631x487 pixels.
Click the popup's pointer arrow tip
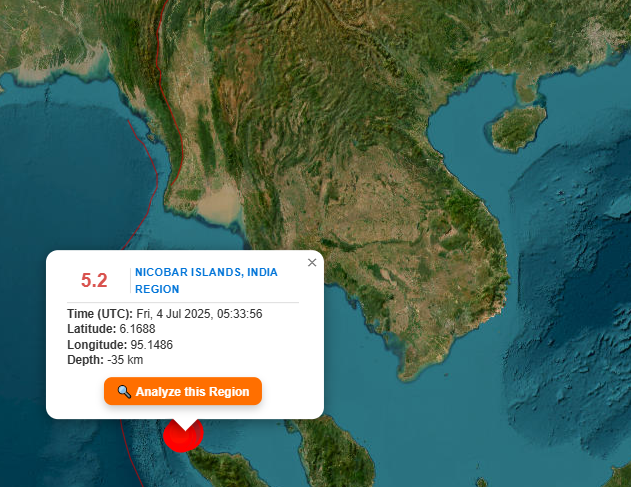click(x=185, y=429)
